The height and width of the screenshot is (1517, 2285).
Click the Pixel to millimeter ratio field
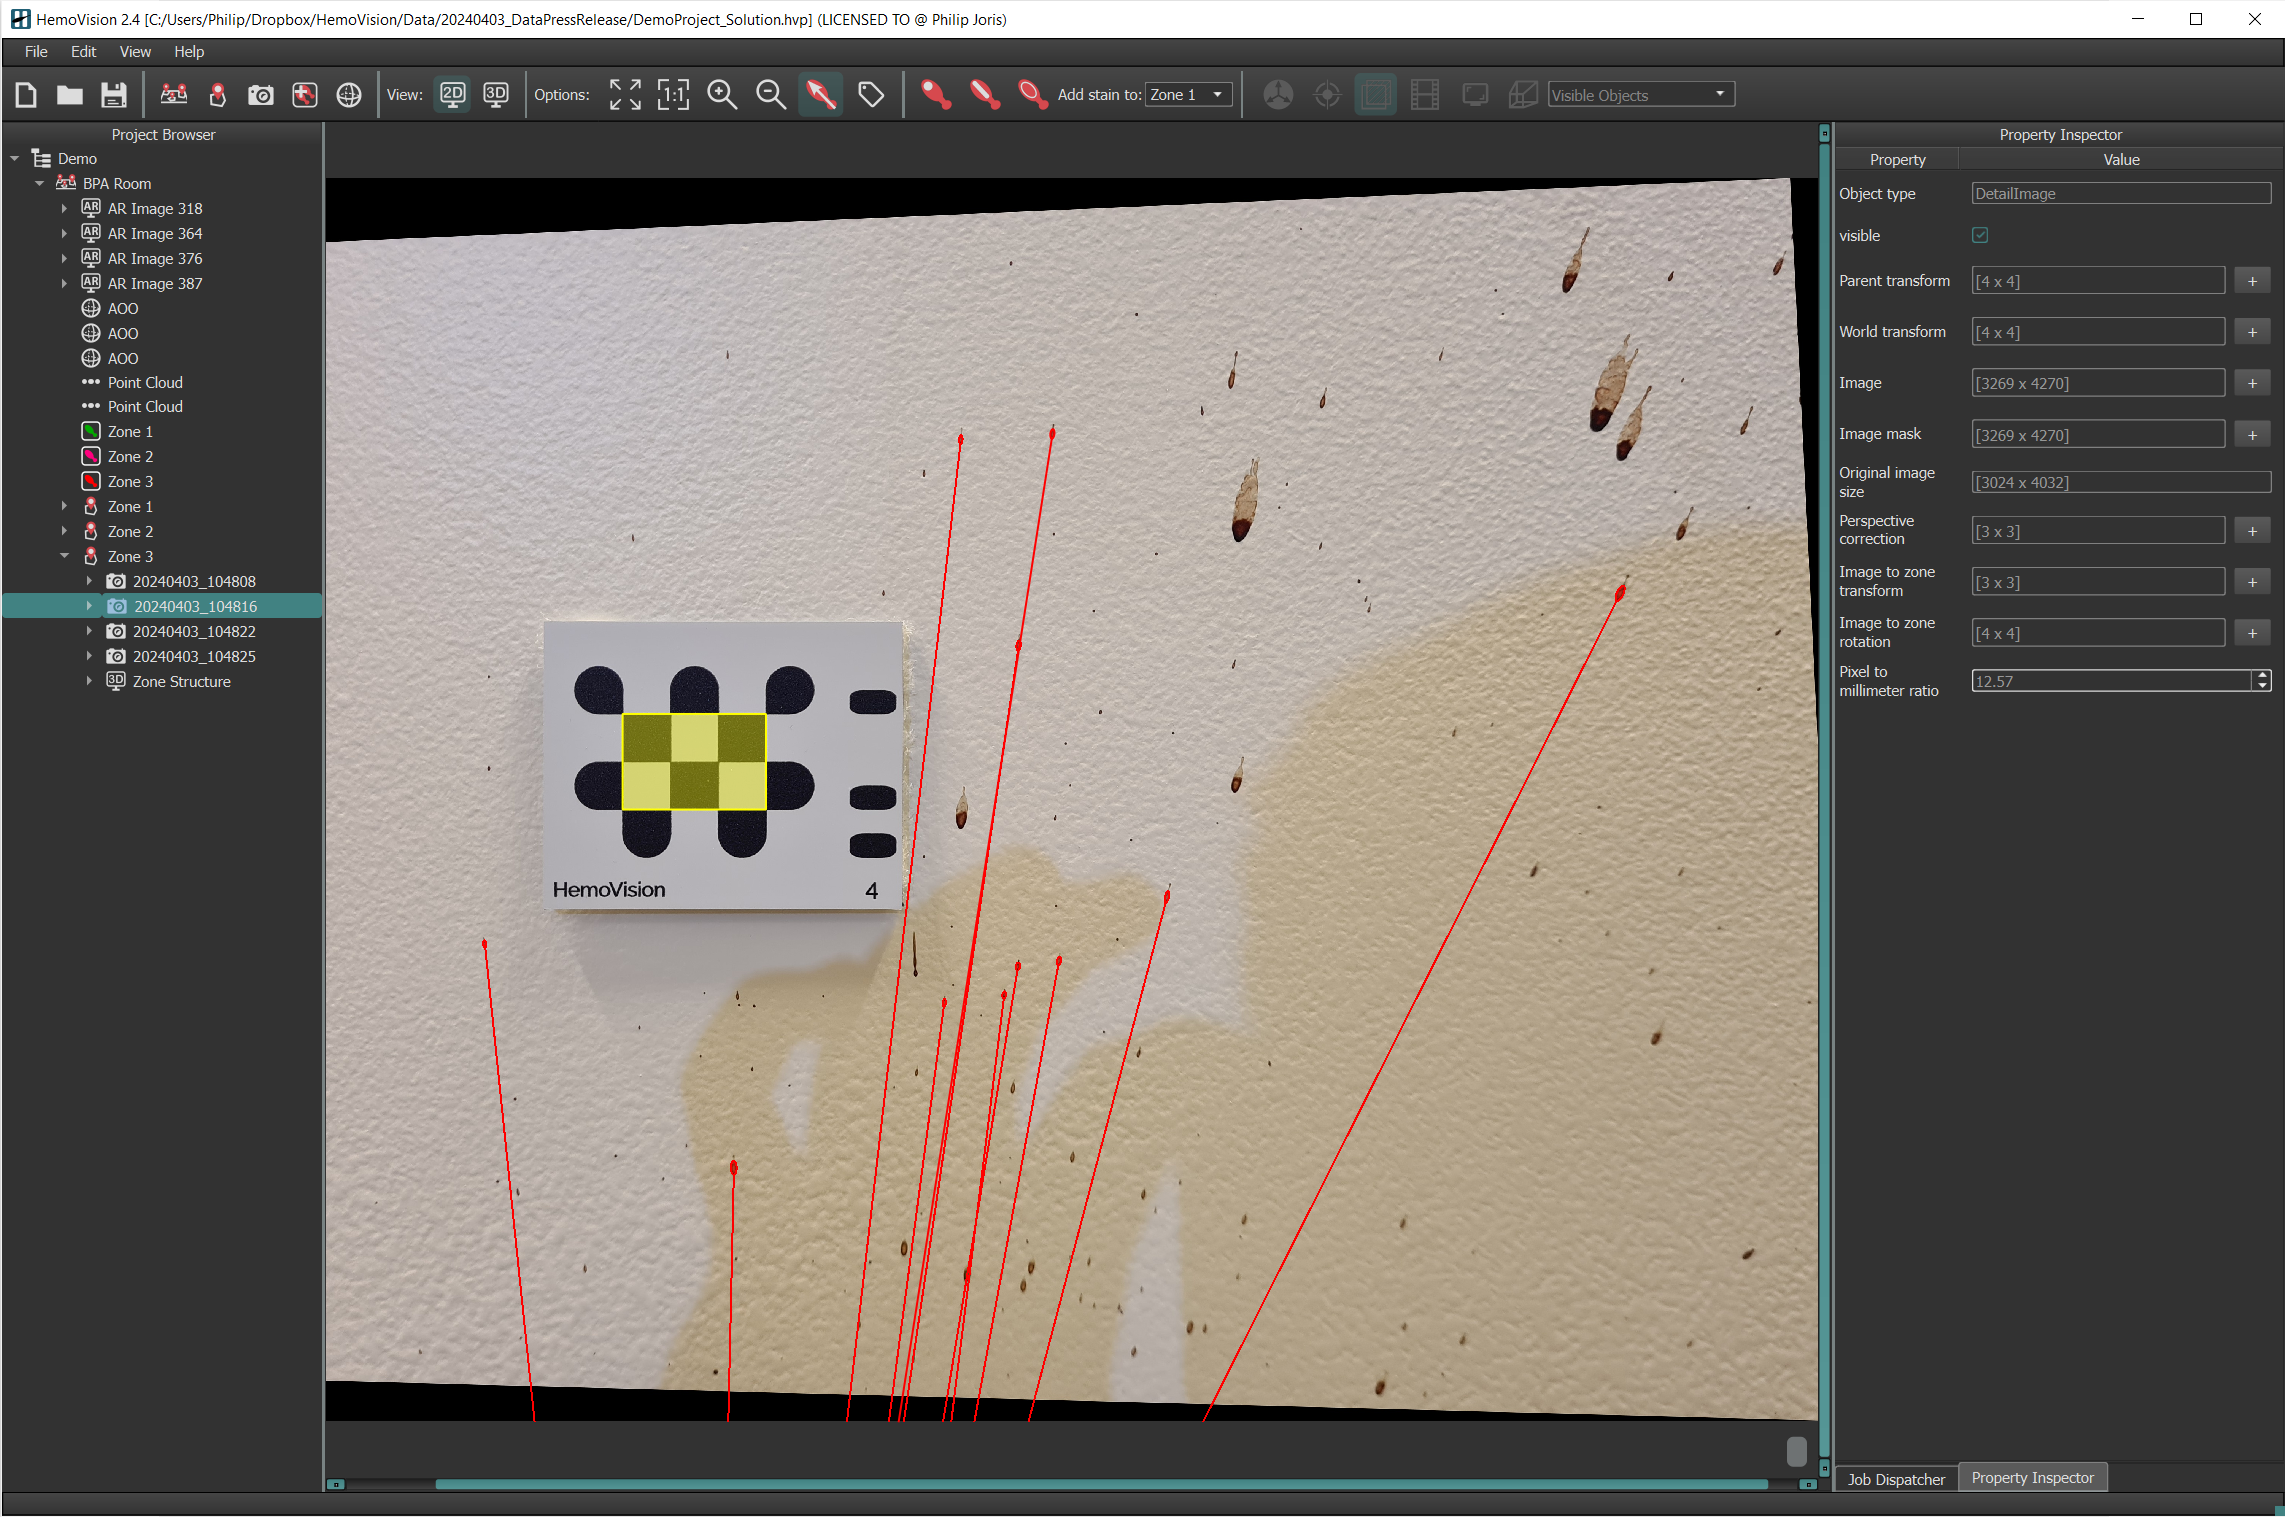click(2112, 681)
